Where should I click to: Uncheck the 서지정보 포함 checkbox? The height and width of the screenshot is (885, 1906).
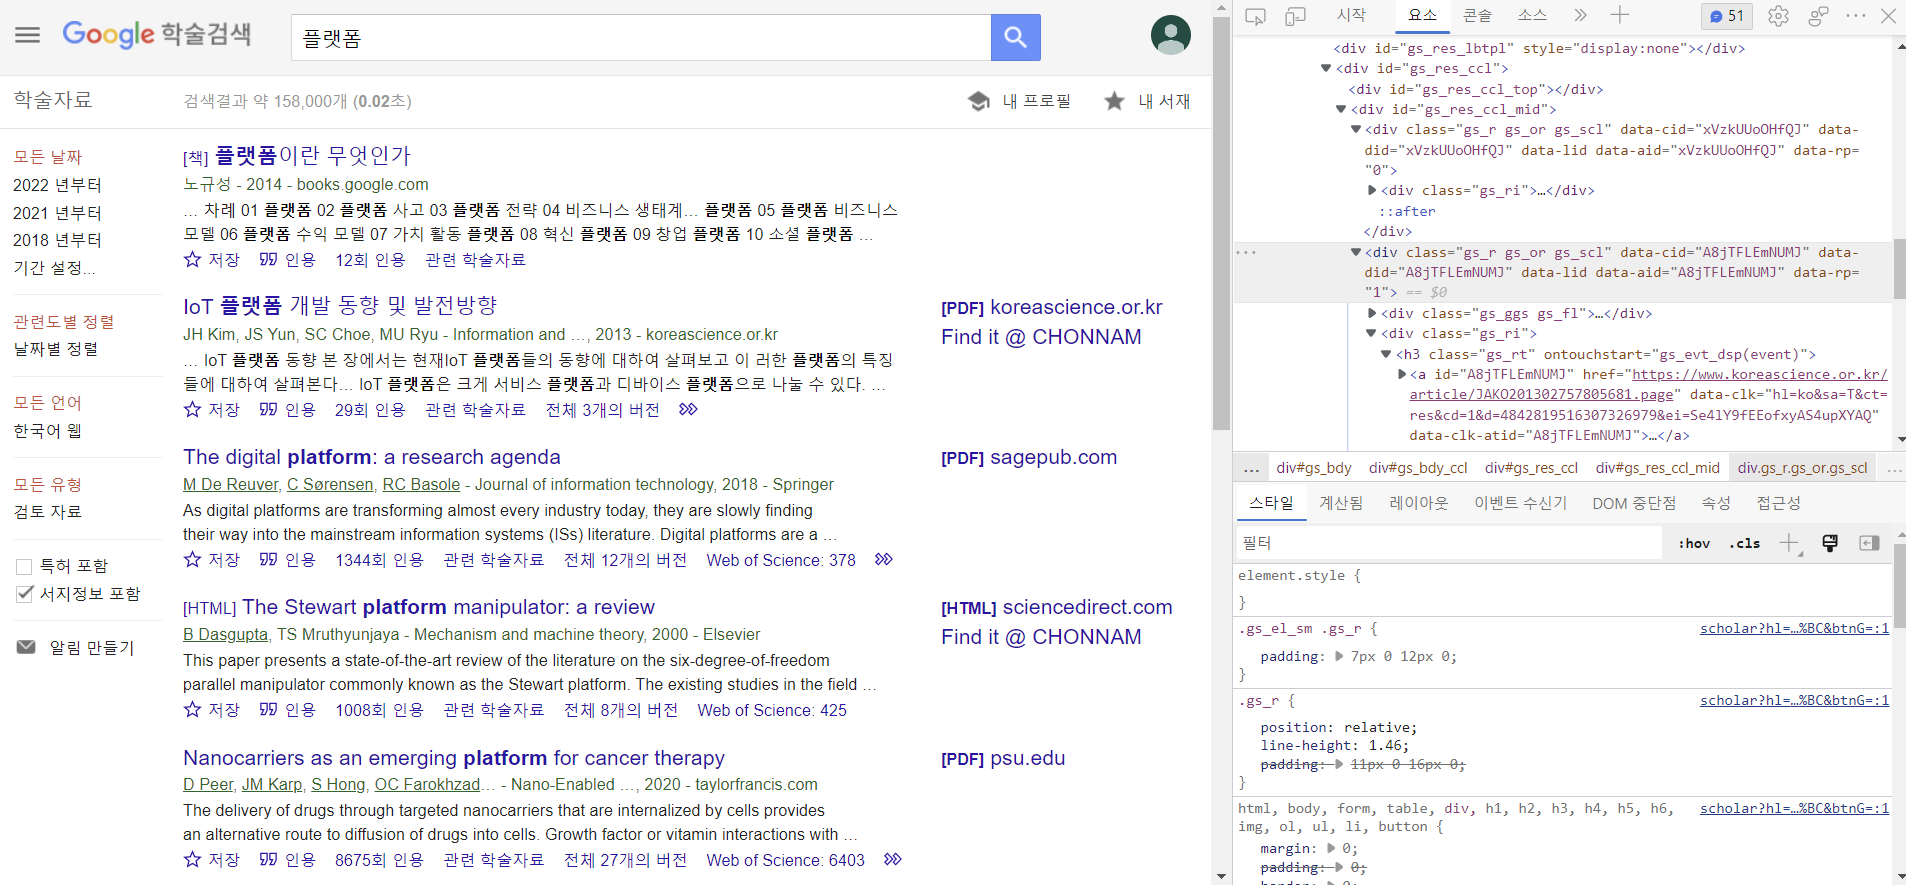coord(25,594)
